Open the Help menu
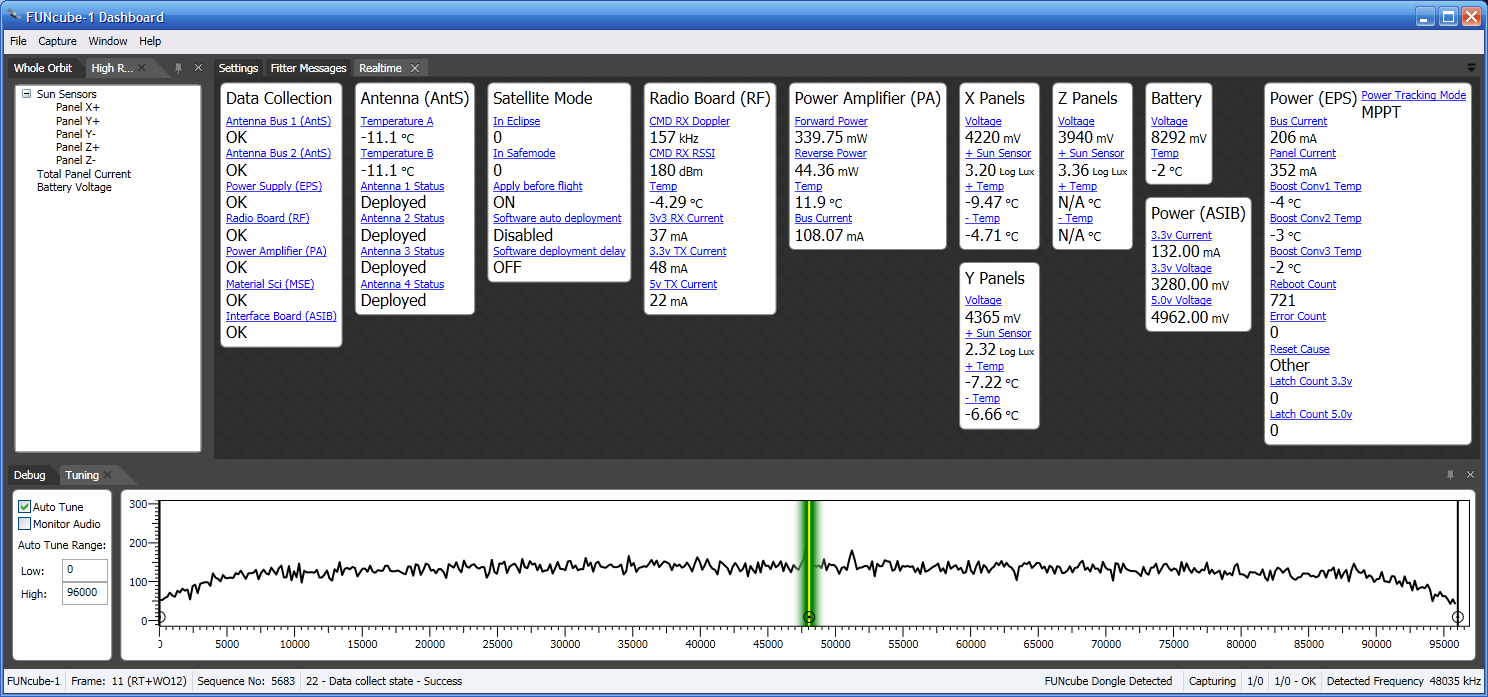Image resolution: width=1488 pixels, height=697 pixels. 150,41
